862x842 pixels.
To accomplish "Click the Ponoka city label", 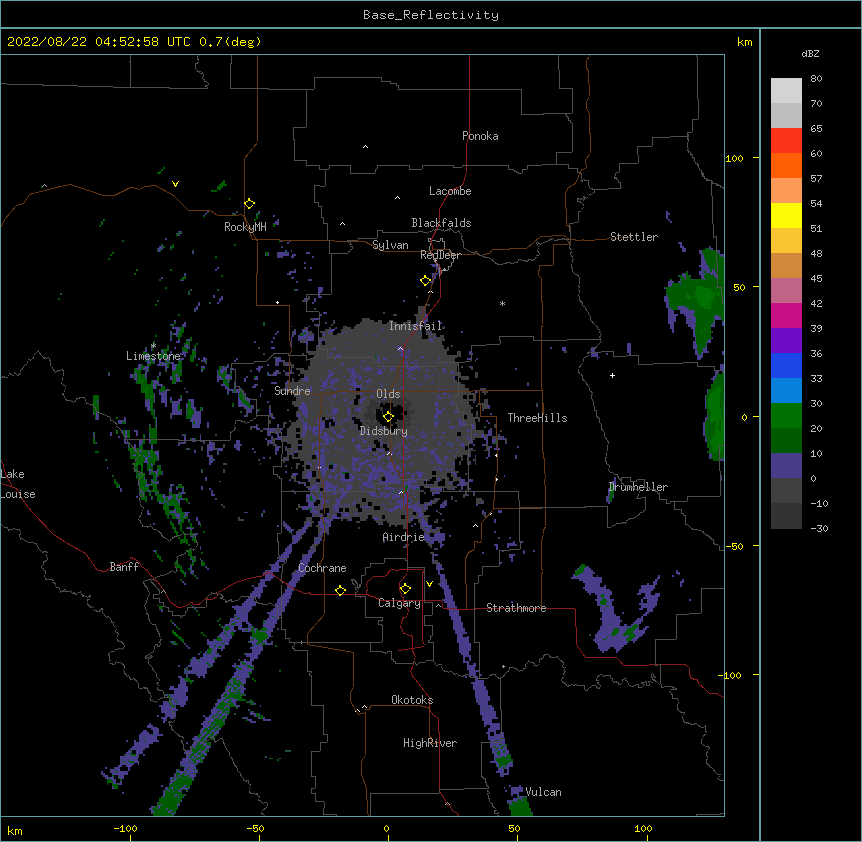I will [480, 136].
